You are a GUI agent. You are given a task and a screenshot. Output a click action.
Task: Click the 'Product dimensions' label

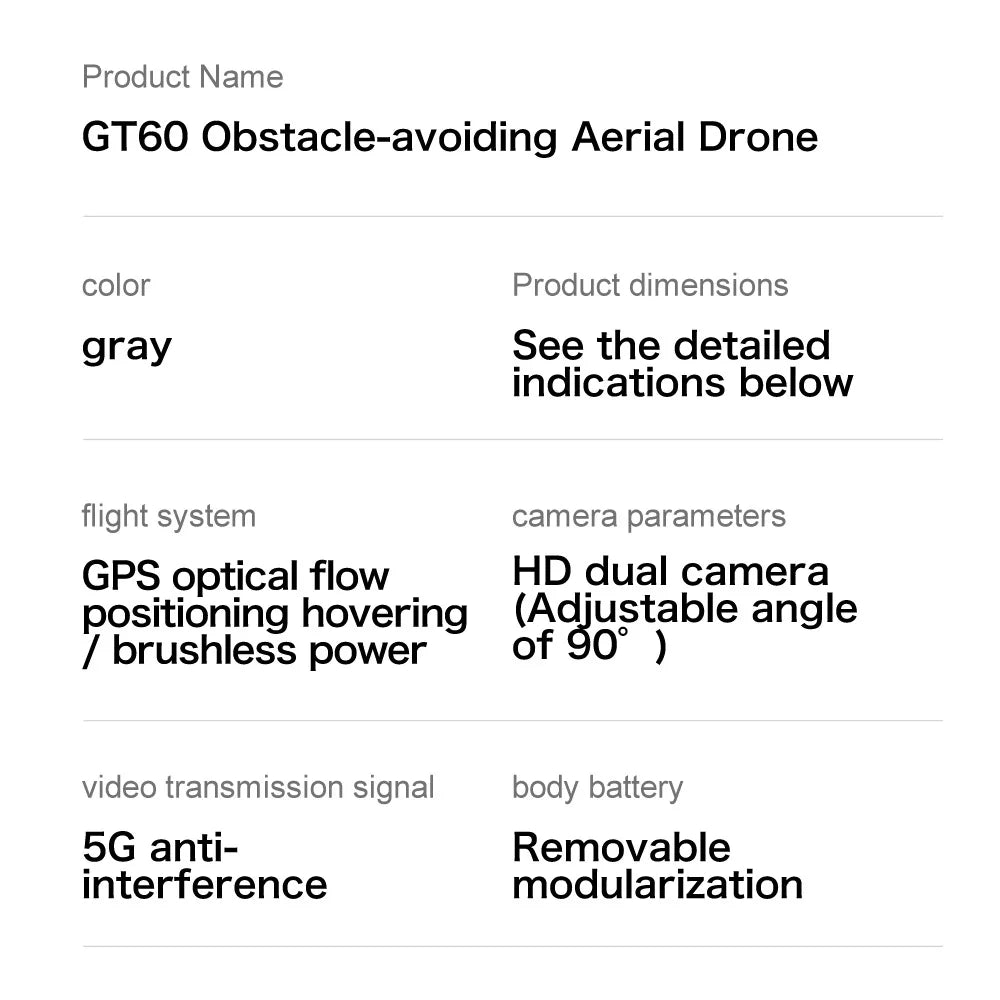650,285
